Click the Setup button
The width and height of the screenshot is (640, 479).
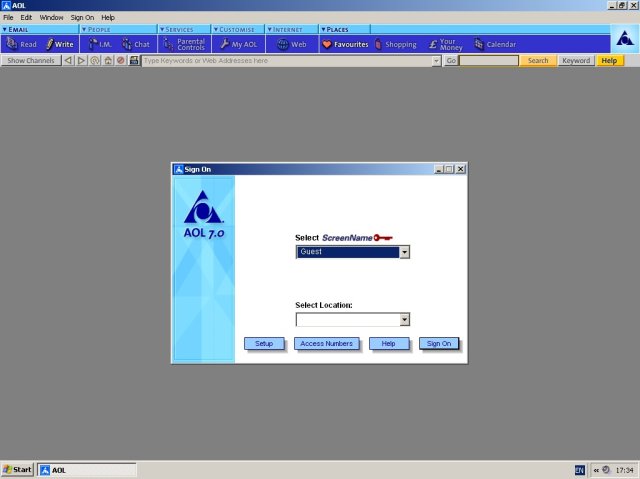264,344
